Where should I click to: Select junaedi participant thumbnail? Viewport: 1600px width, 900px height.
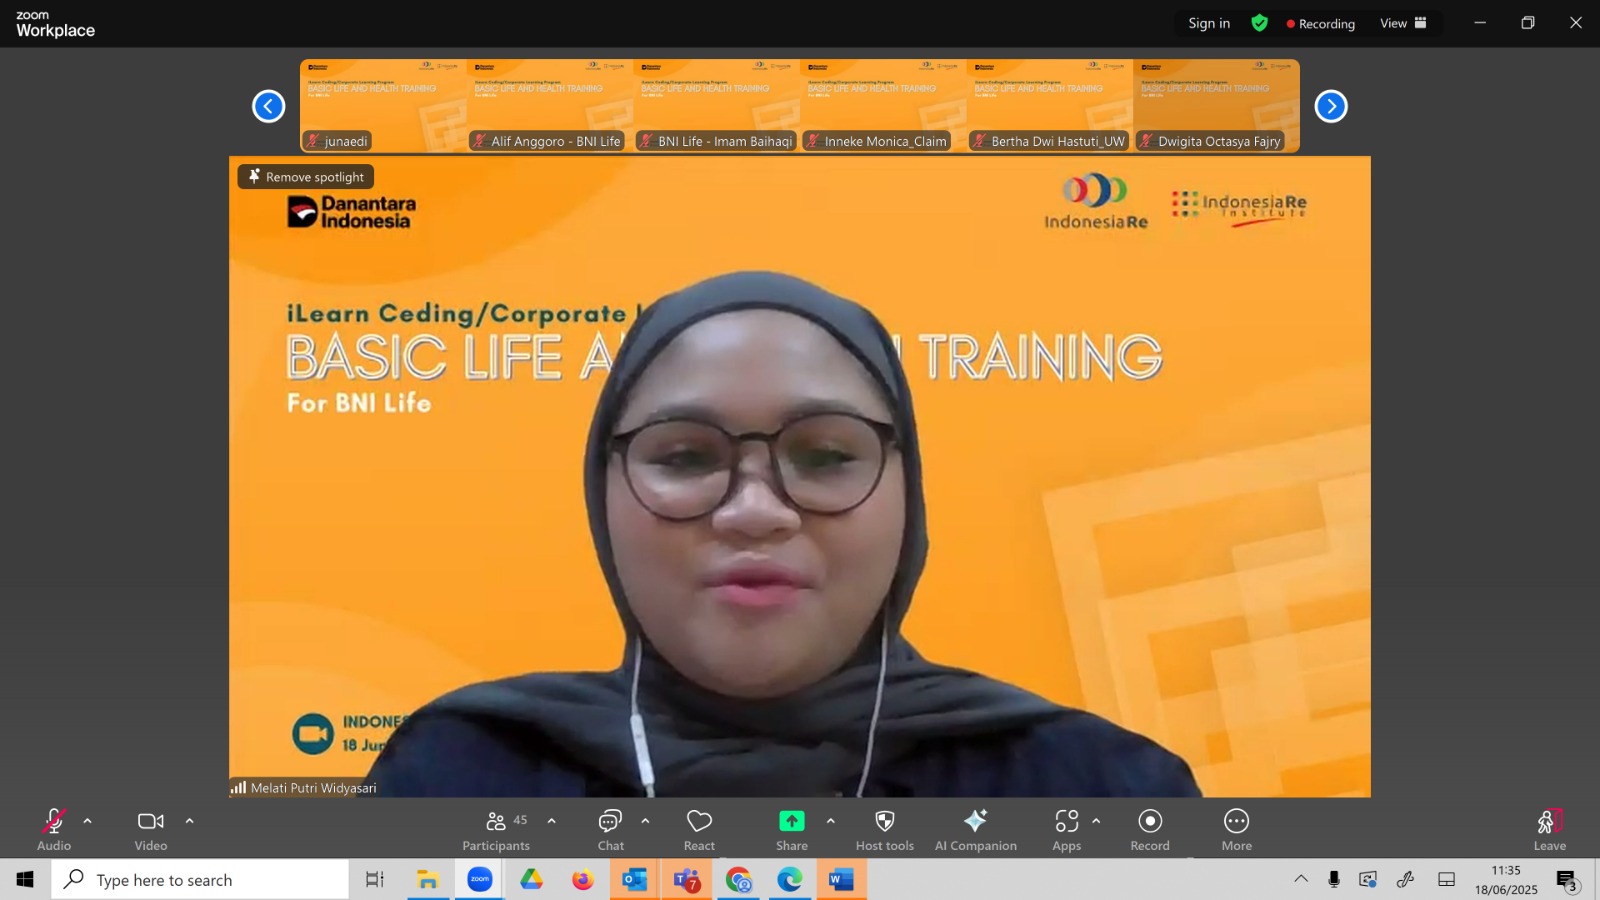pos(383,105)
